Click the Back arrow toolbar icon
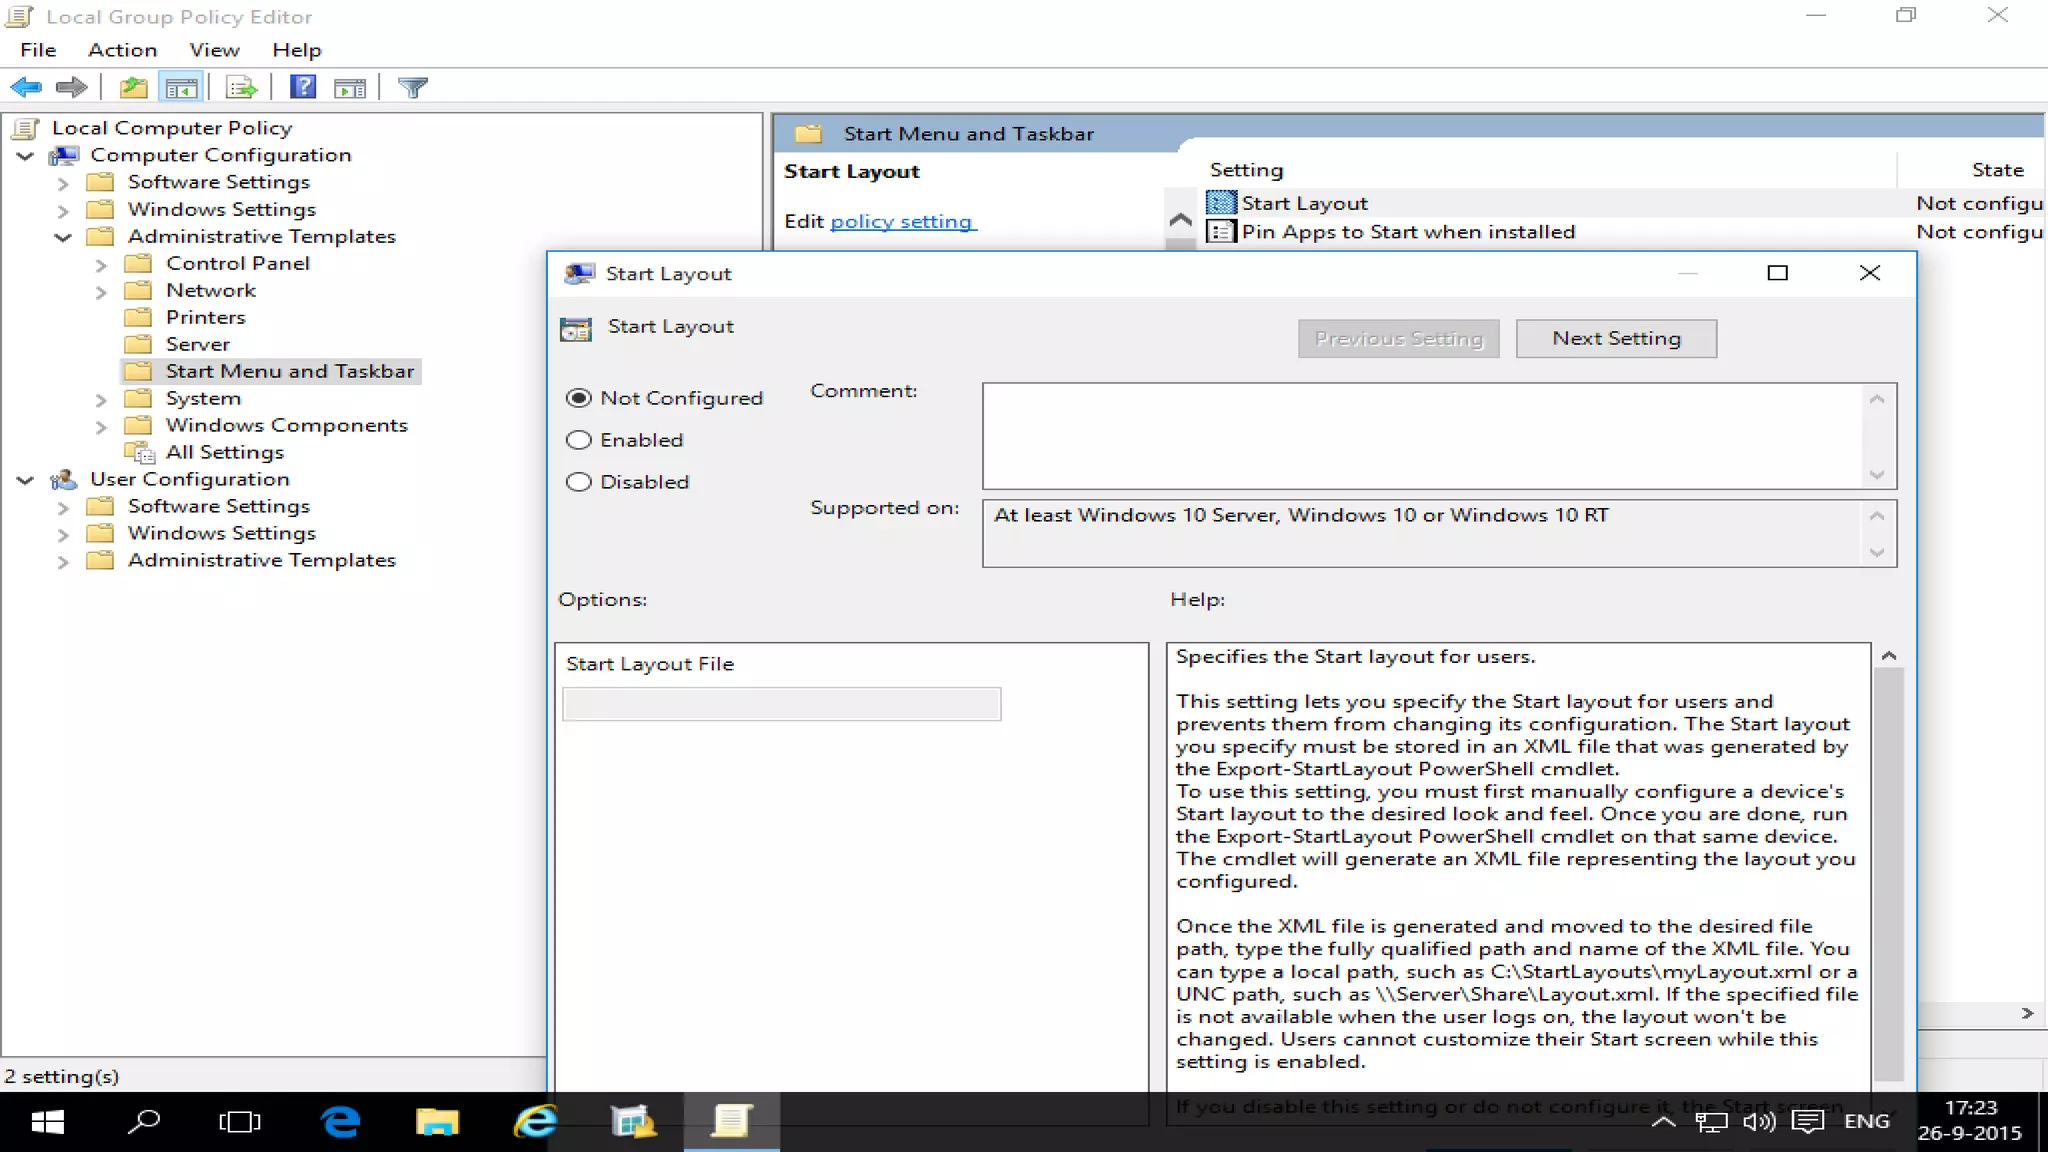Screen dimensions: 2048x1152 [x=26, y=88]
